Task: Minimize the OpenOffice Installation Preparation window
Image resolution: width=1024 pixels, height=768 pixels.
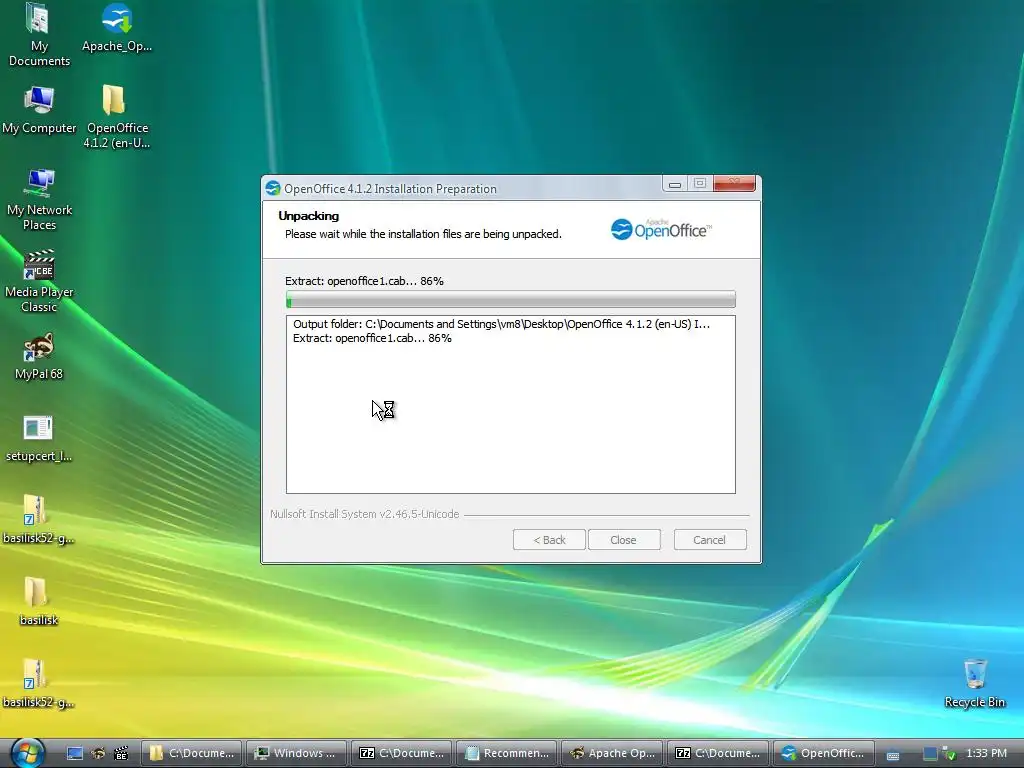Action: [x=675, y=184]
